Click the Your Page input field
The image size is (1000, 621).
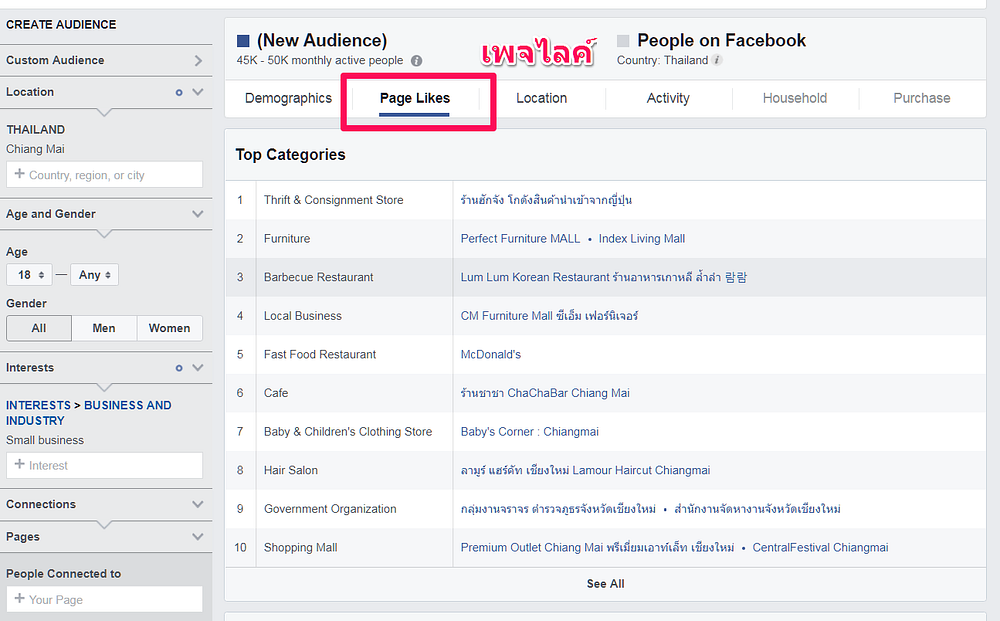(x=105, y=599)
